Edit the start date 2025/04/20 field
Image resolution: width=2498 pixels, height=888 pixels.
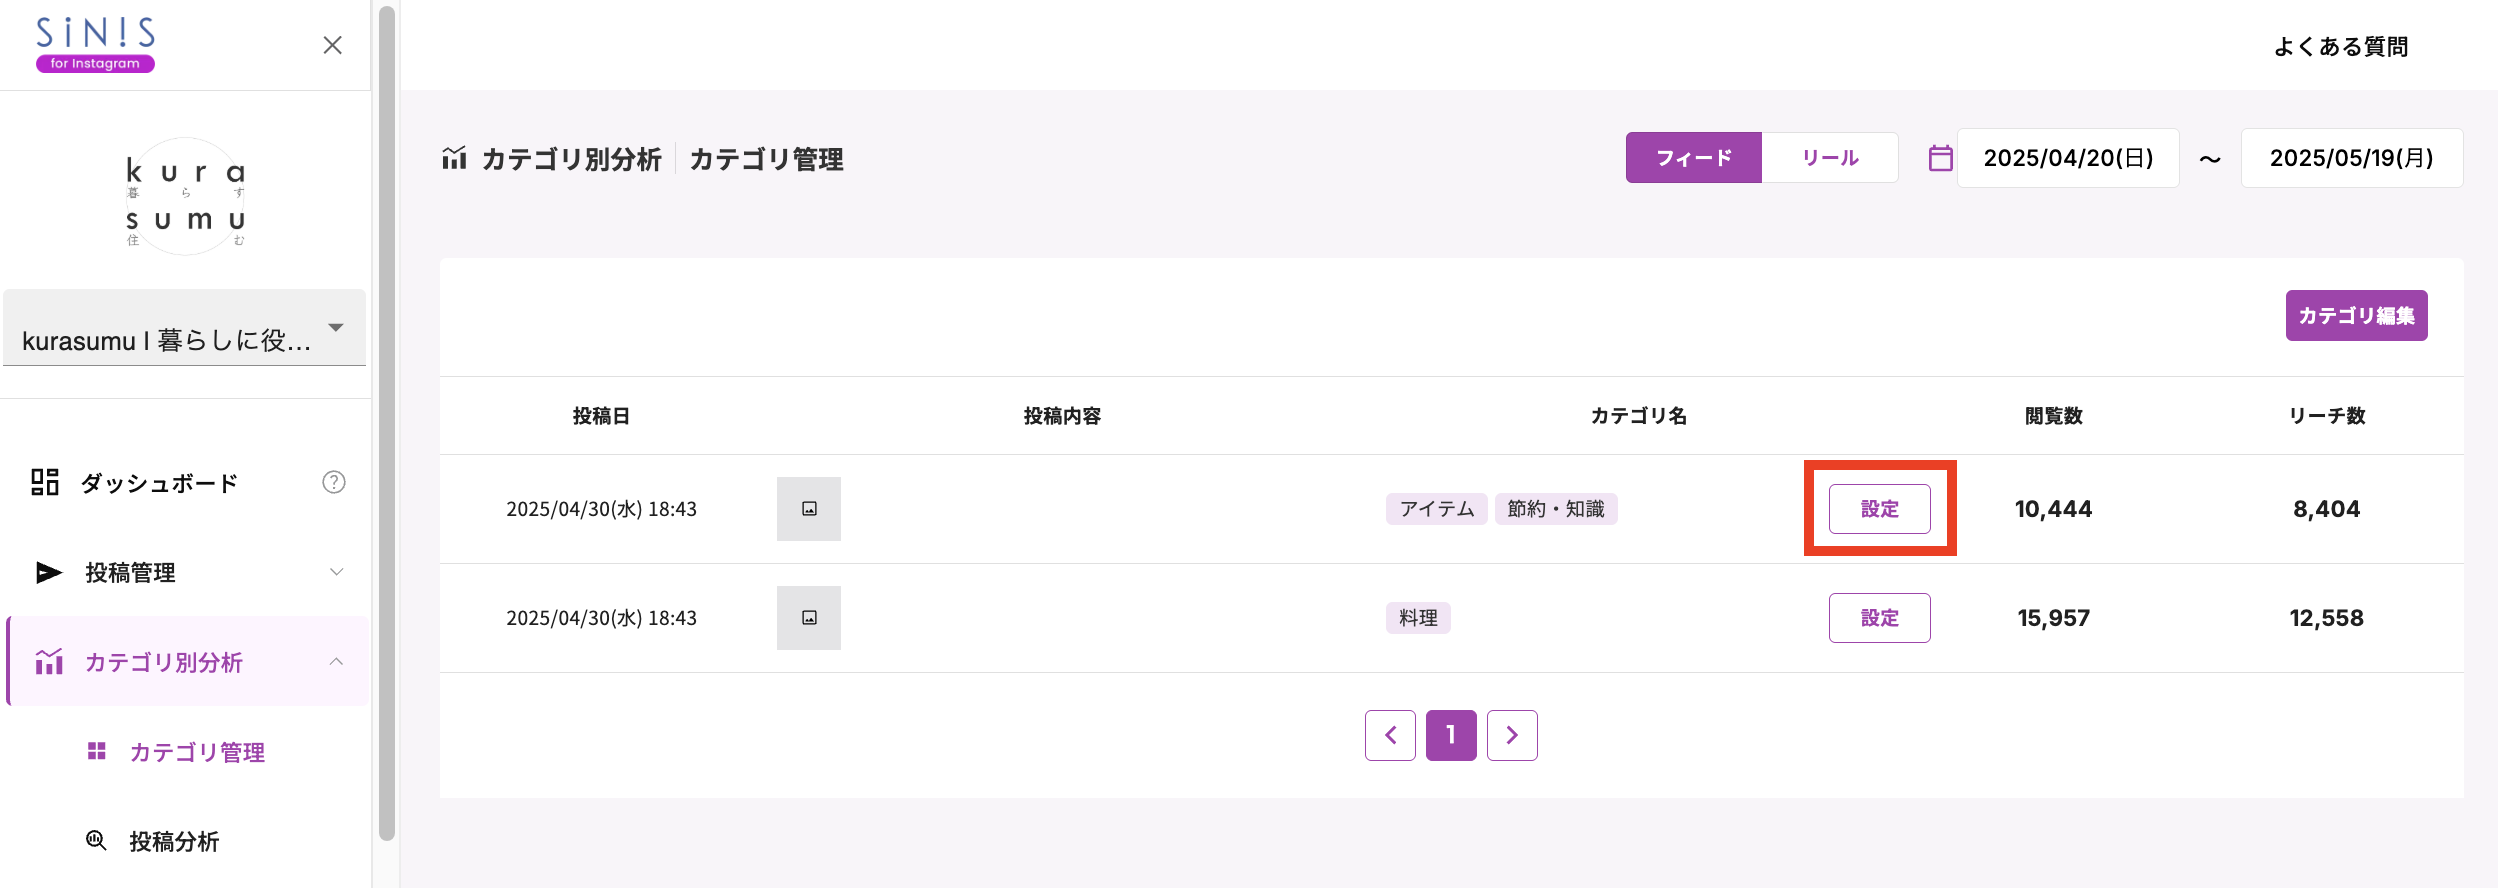click(x=2067, y=158)
